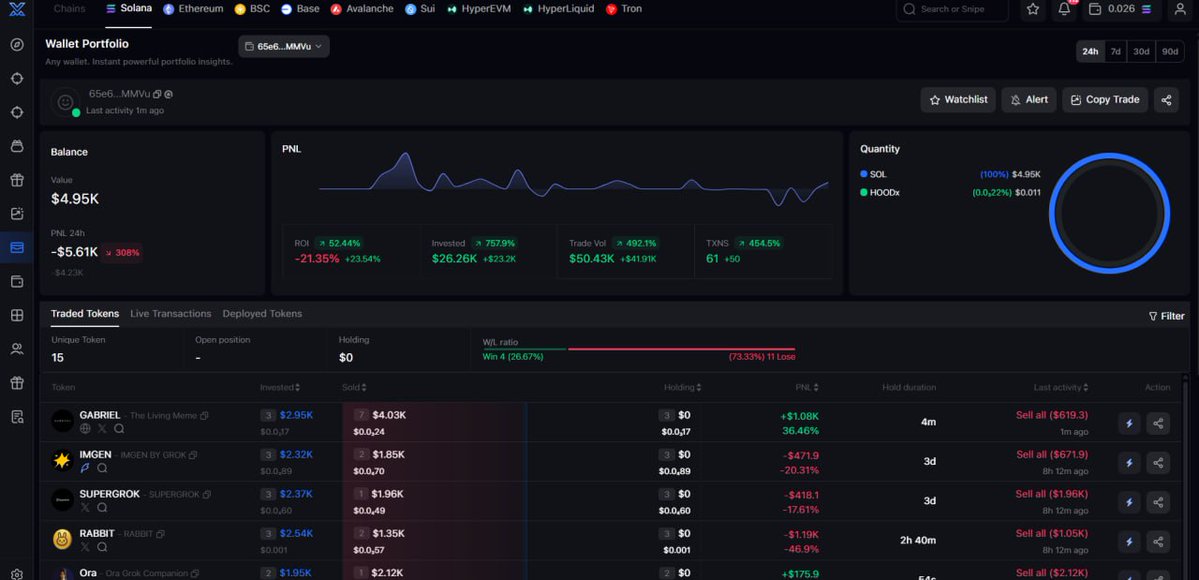Select the 30d timeframe

coord(1141,51)
